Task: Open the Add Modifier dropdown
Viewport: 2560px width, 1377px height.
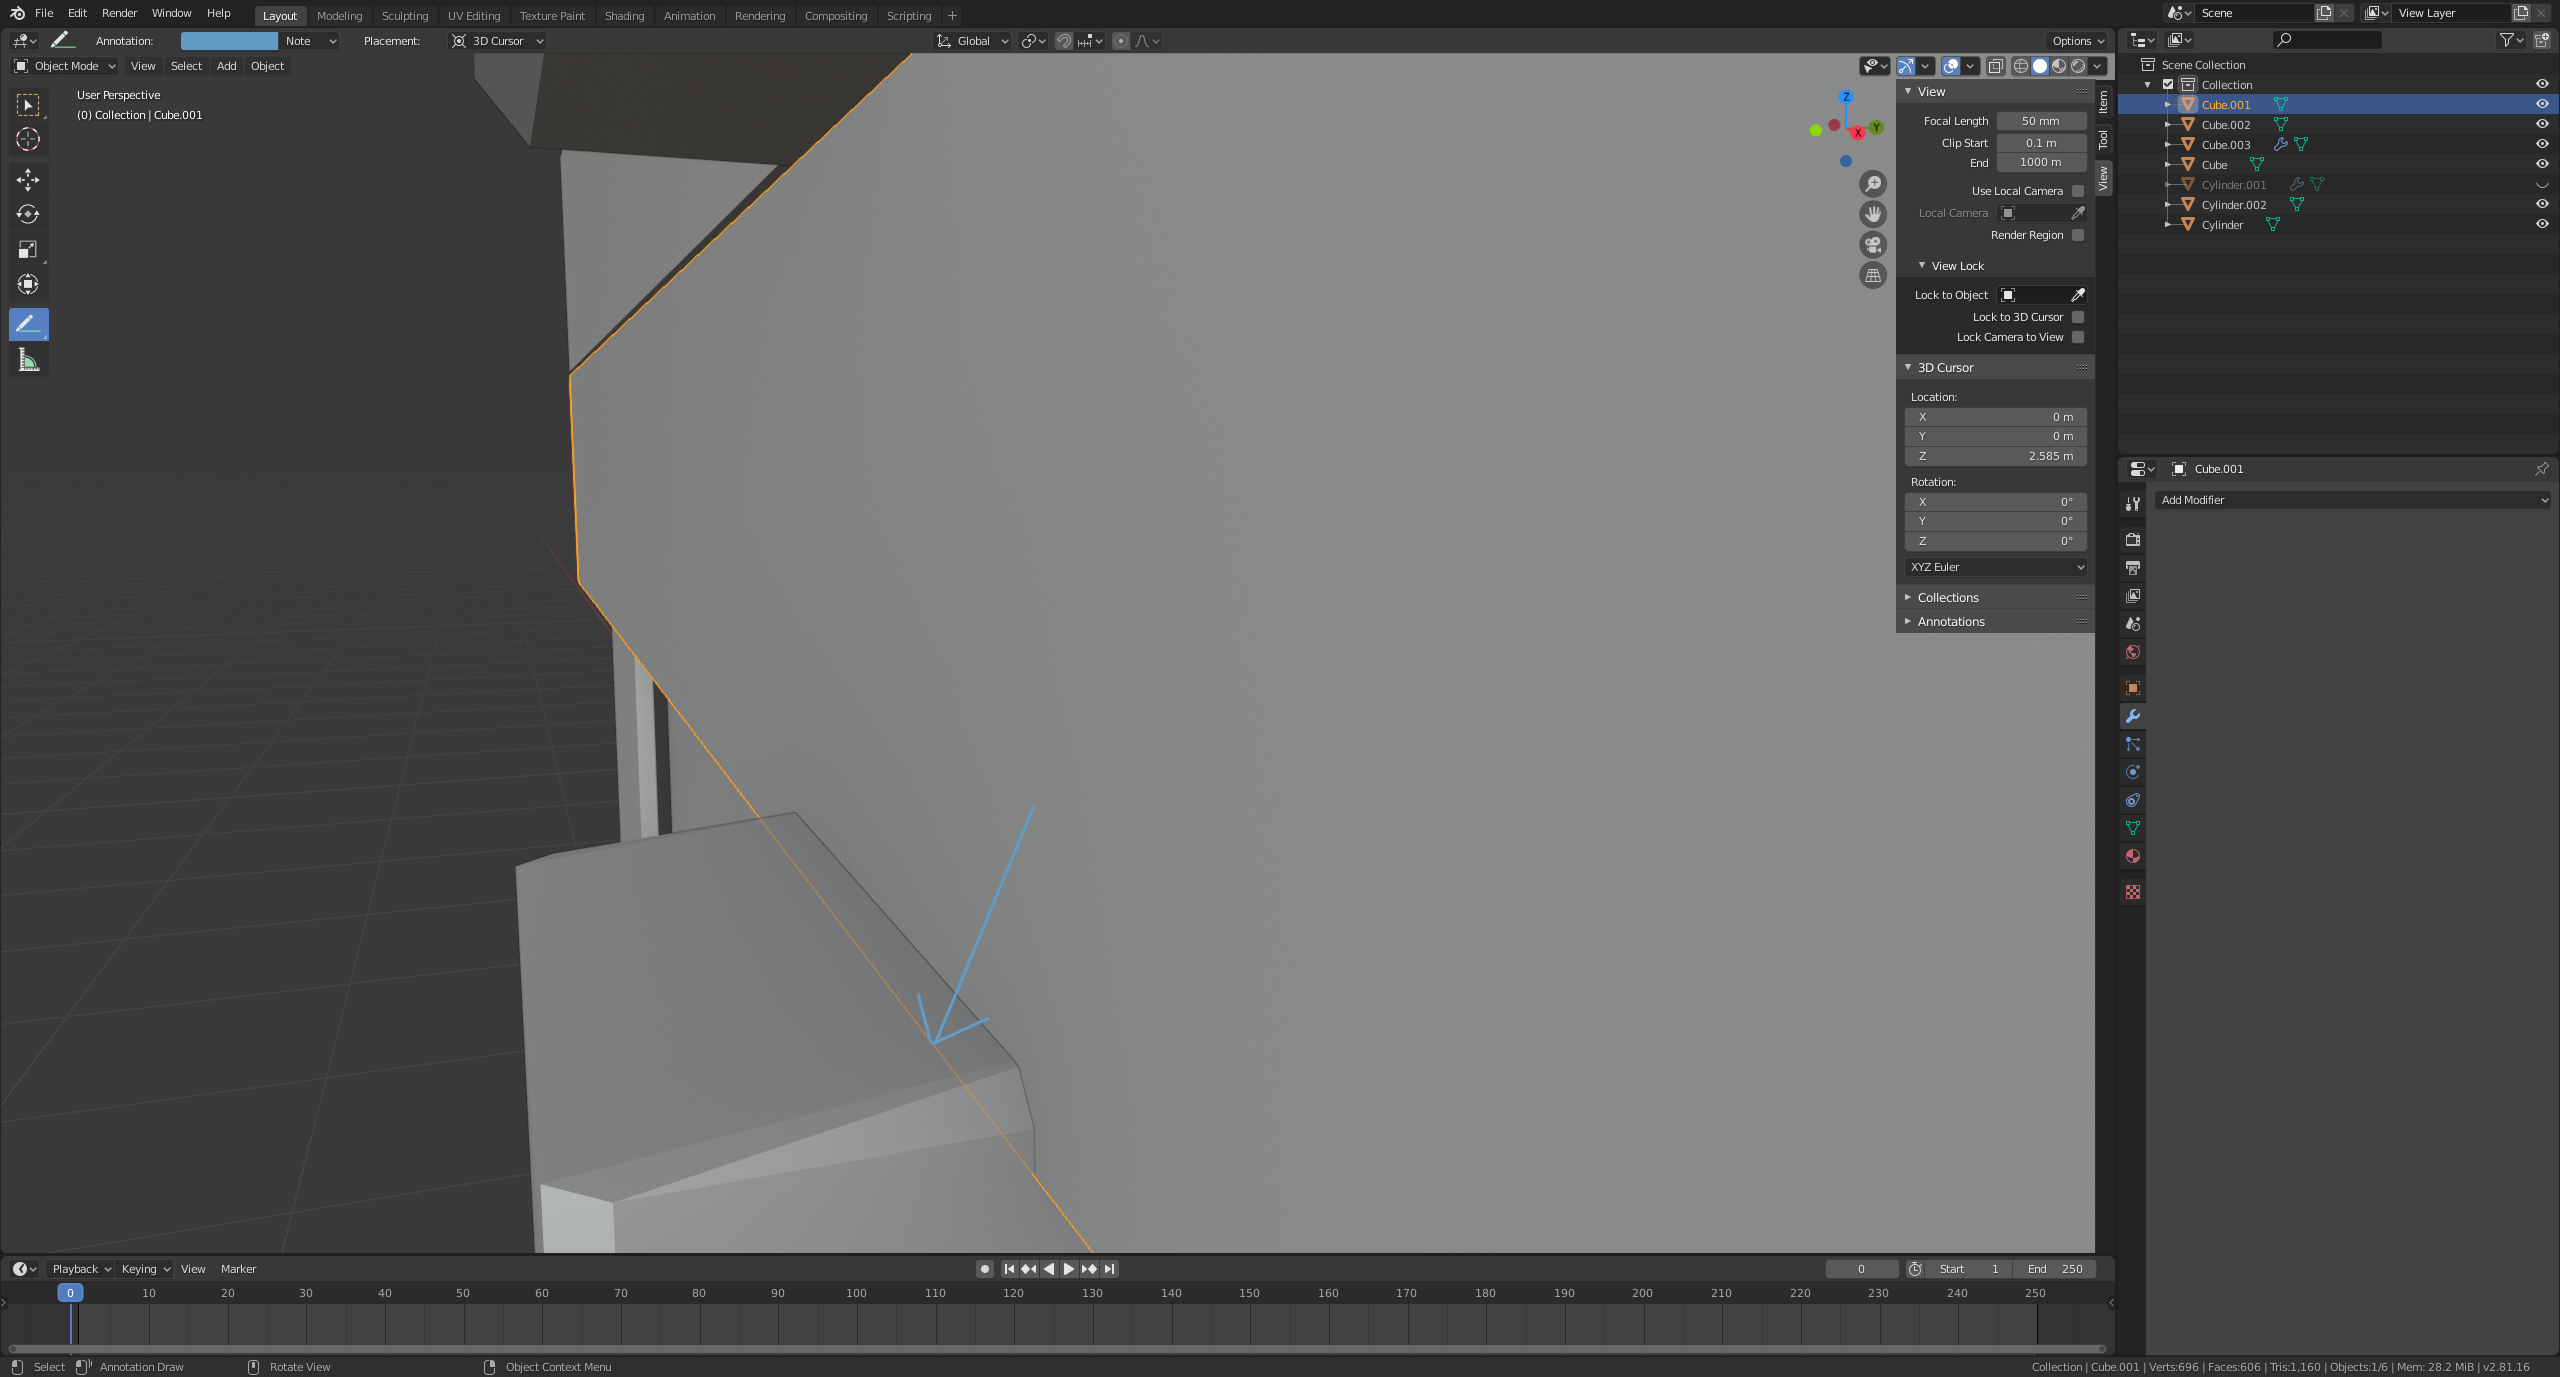Action: coord(2354,500)
